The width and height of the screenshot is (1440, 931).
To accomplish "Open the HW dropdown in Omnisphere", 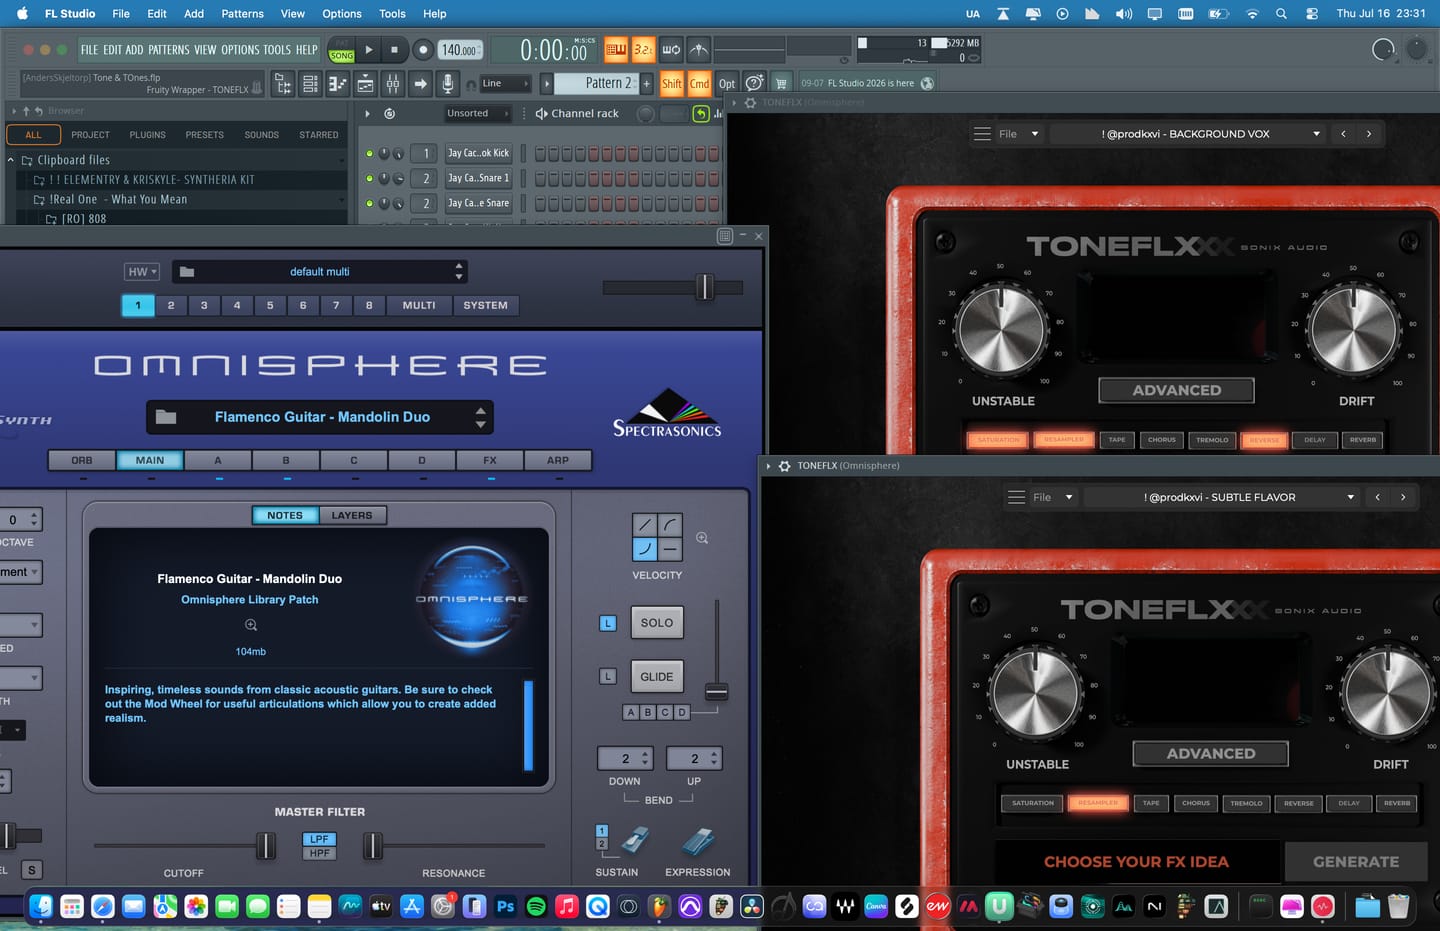I will (x=141, y=272).
